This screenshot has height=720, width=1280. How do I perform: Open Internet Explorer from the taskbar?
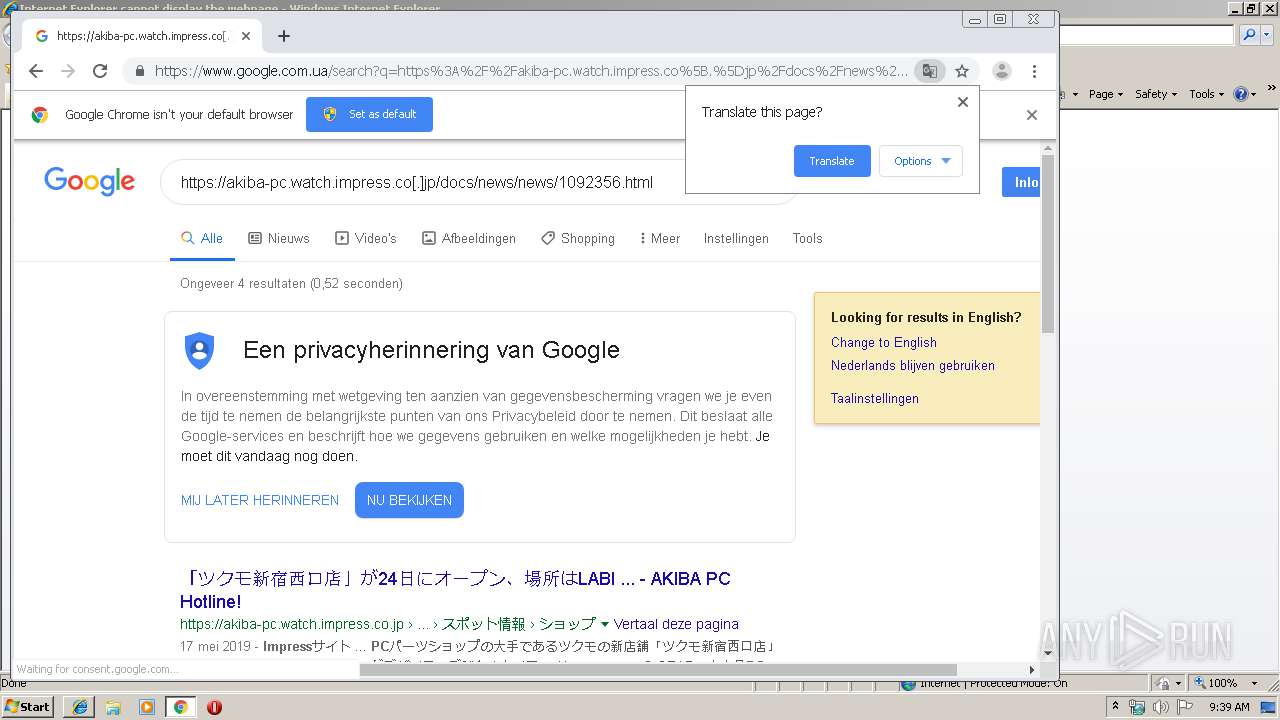point(79,707)
